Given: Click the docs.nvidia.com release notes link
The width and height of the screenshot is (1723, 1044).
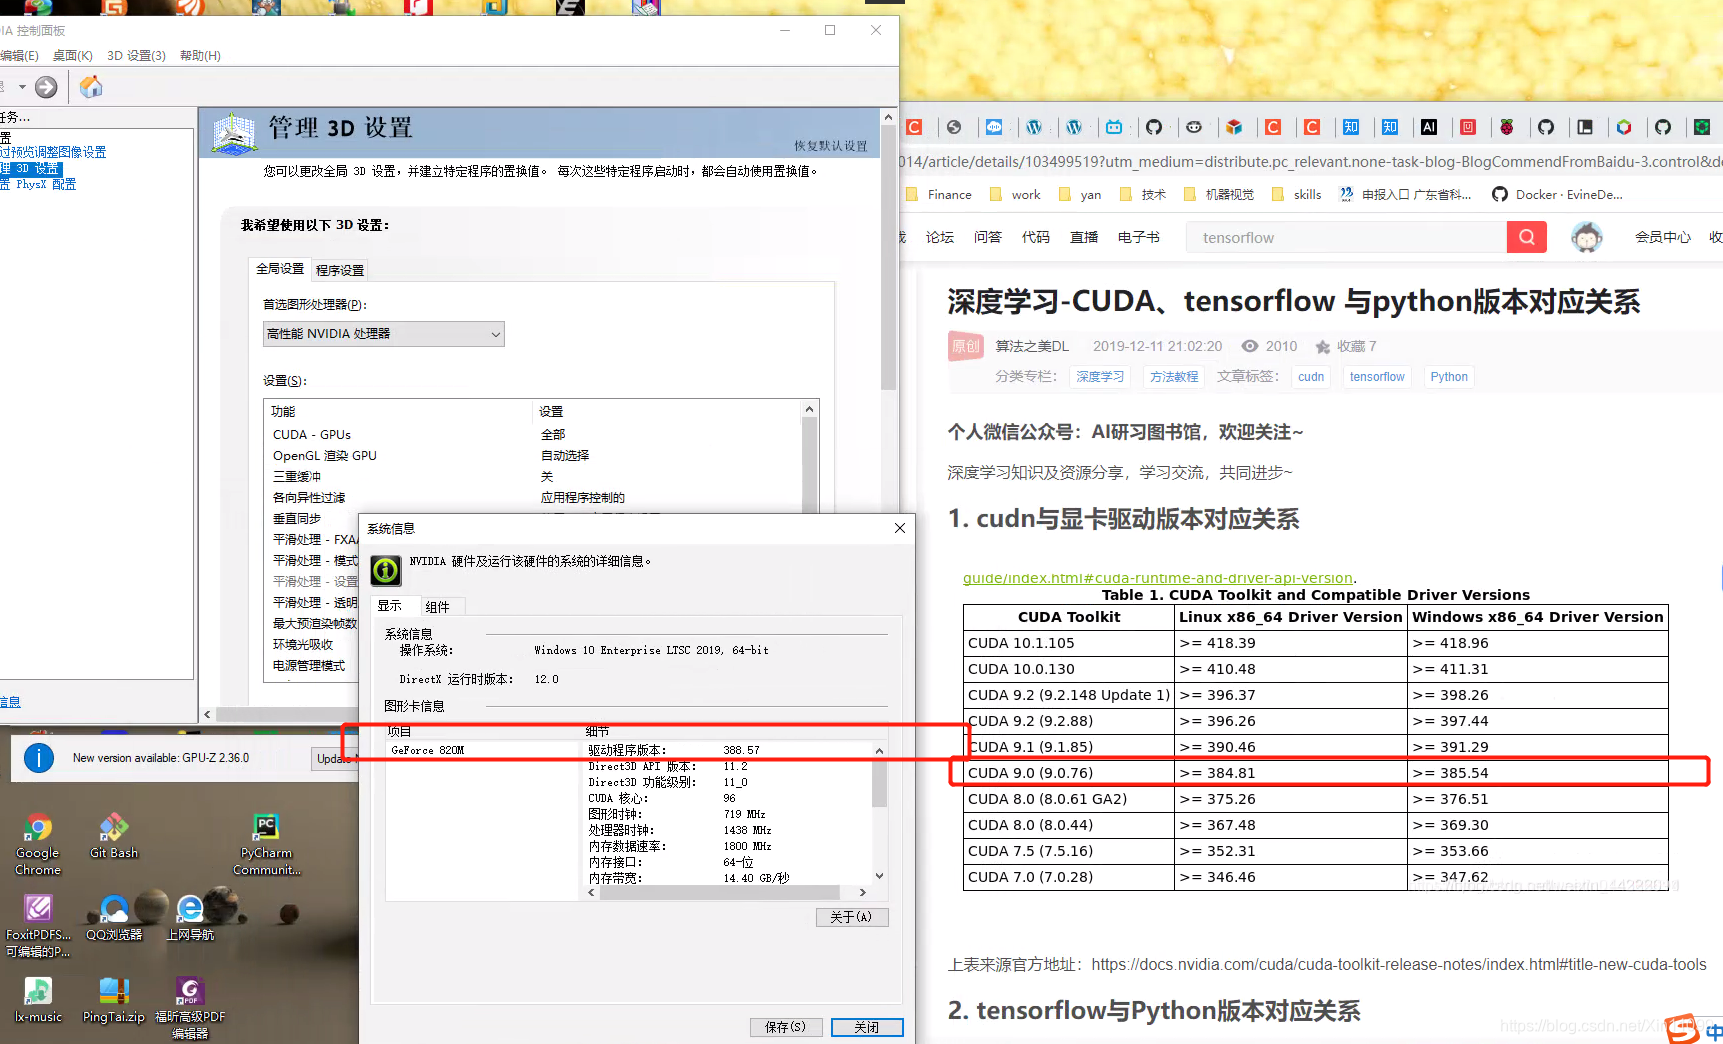Looking at the screenshot, I should click(1399, 965).
